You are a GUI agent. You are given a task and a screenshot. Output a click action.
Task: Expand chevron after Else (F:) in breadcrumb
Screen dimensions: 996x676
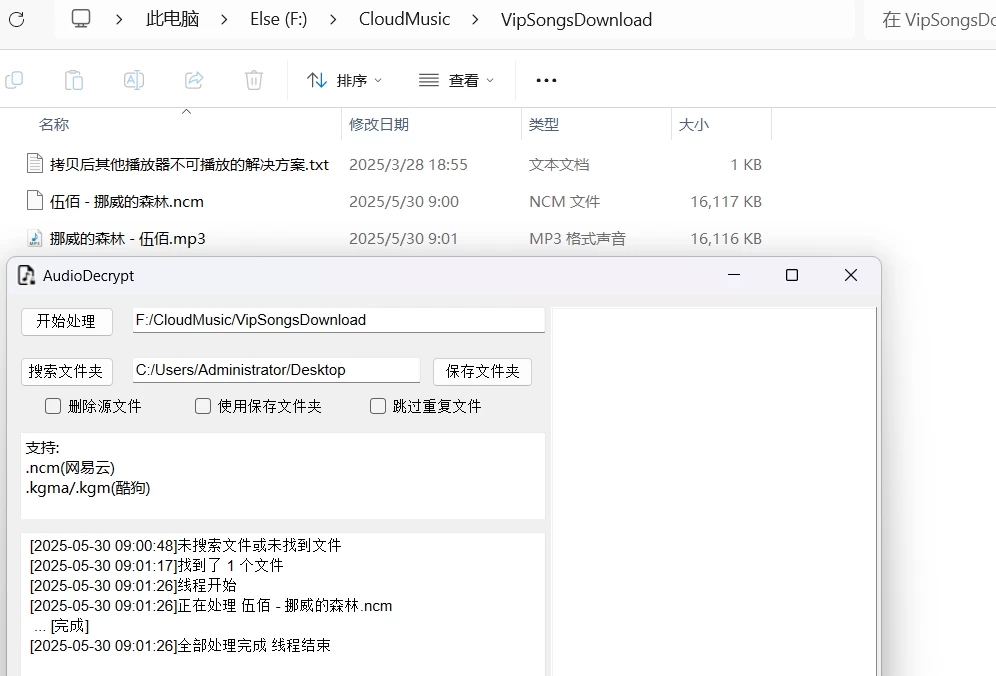(x=333, y=20)
